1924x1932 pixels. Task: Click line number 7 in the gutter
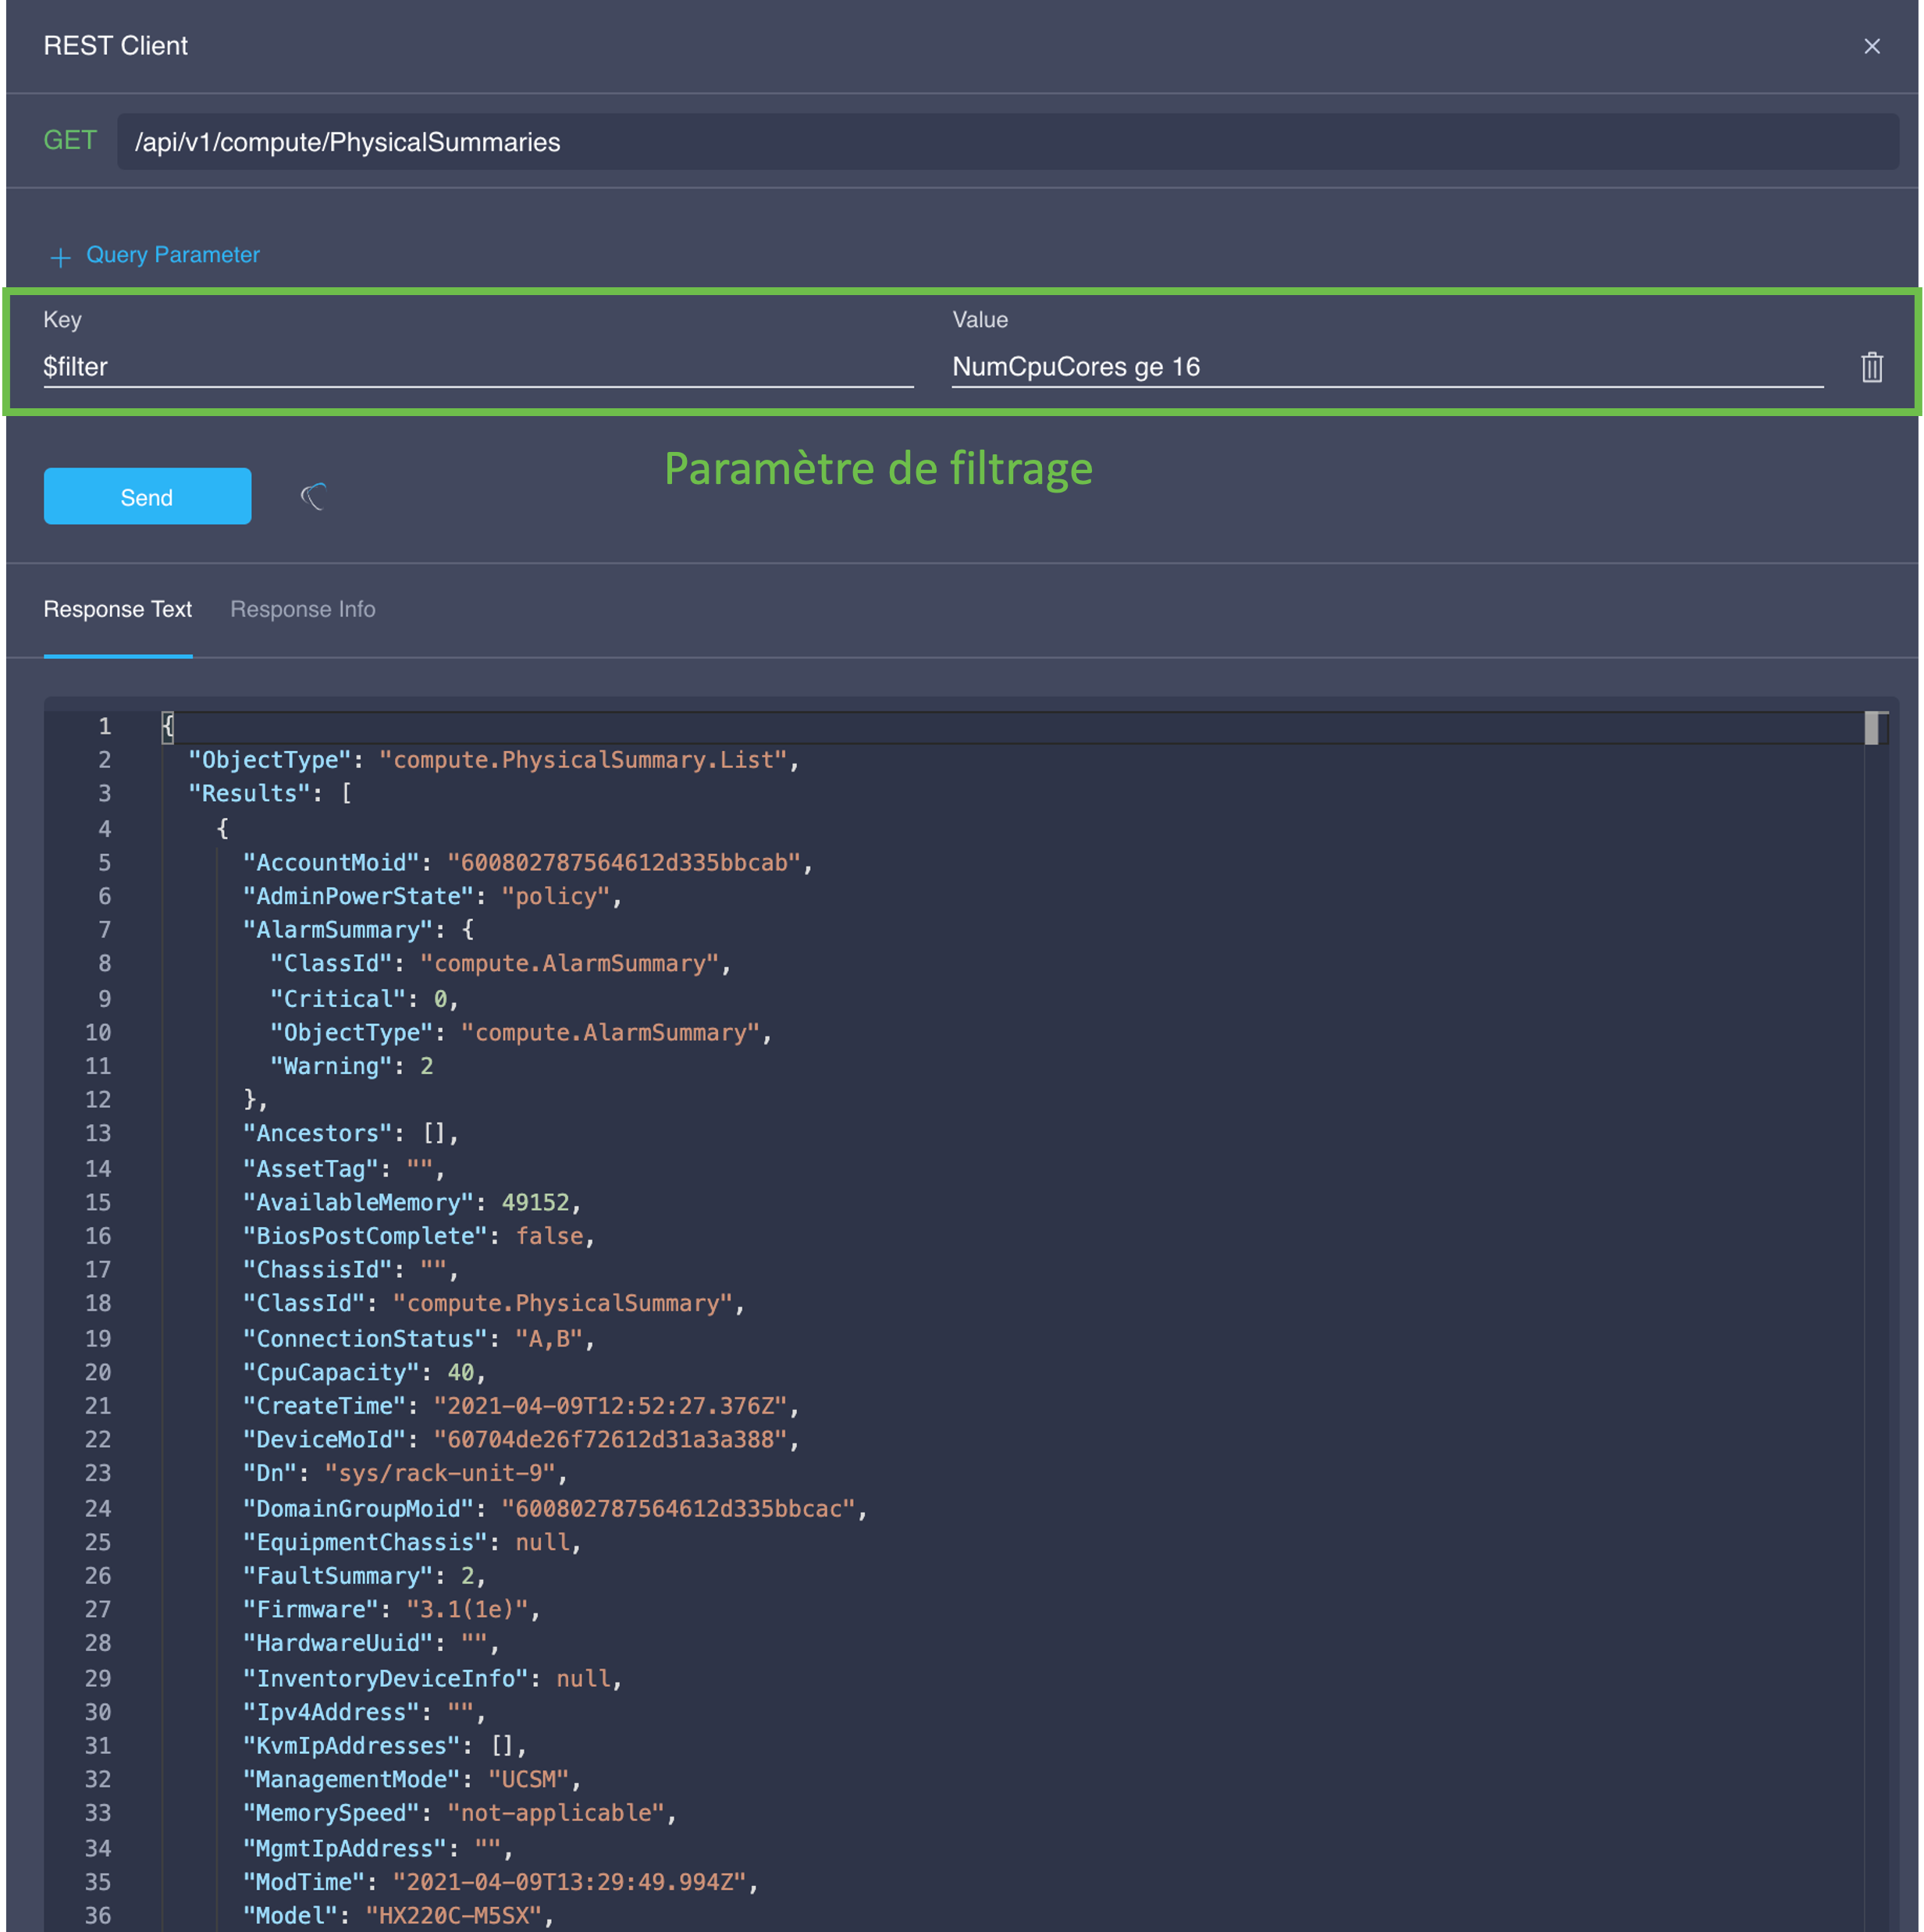pyautogui.click(x=104, y=930)
